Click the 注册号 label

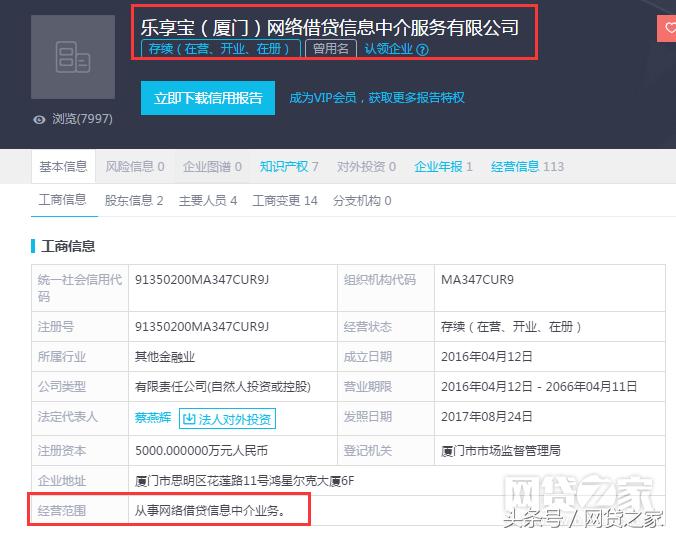click(x=56, y=327)
